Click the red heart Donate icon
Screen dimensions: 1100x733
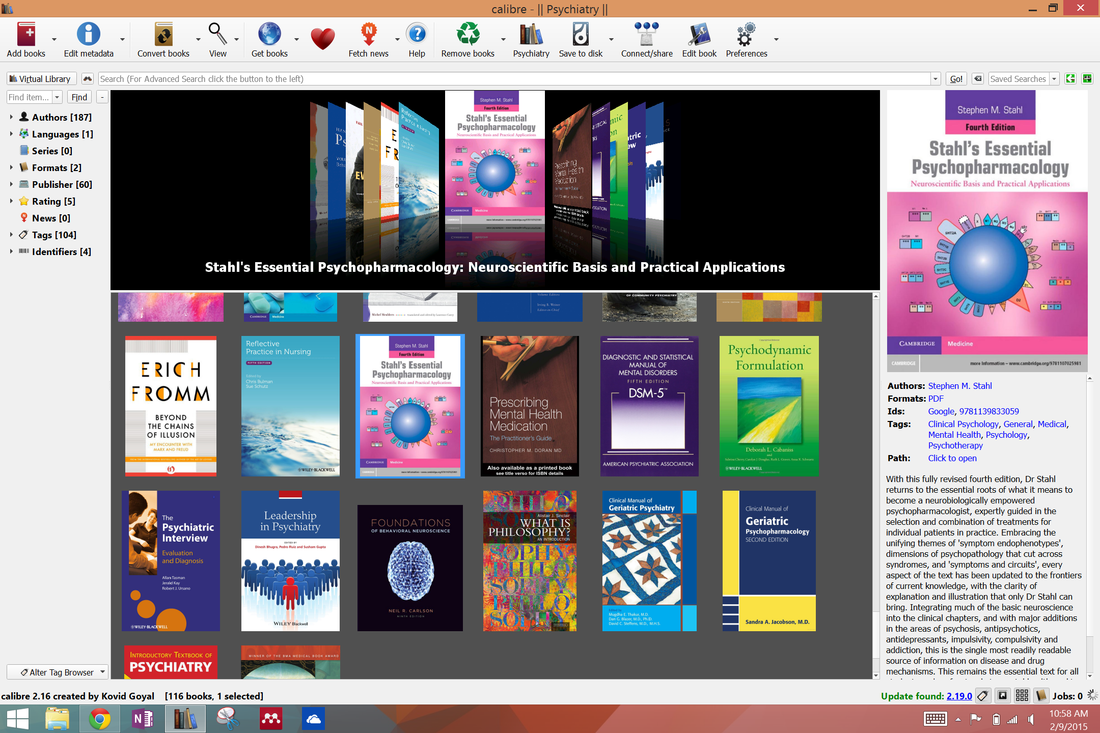[x=323, y=39]
